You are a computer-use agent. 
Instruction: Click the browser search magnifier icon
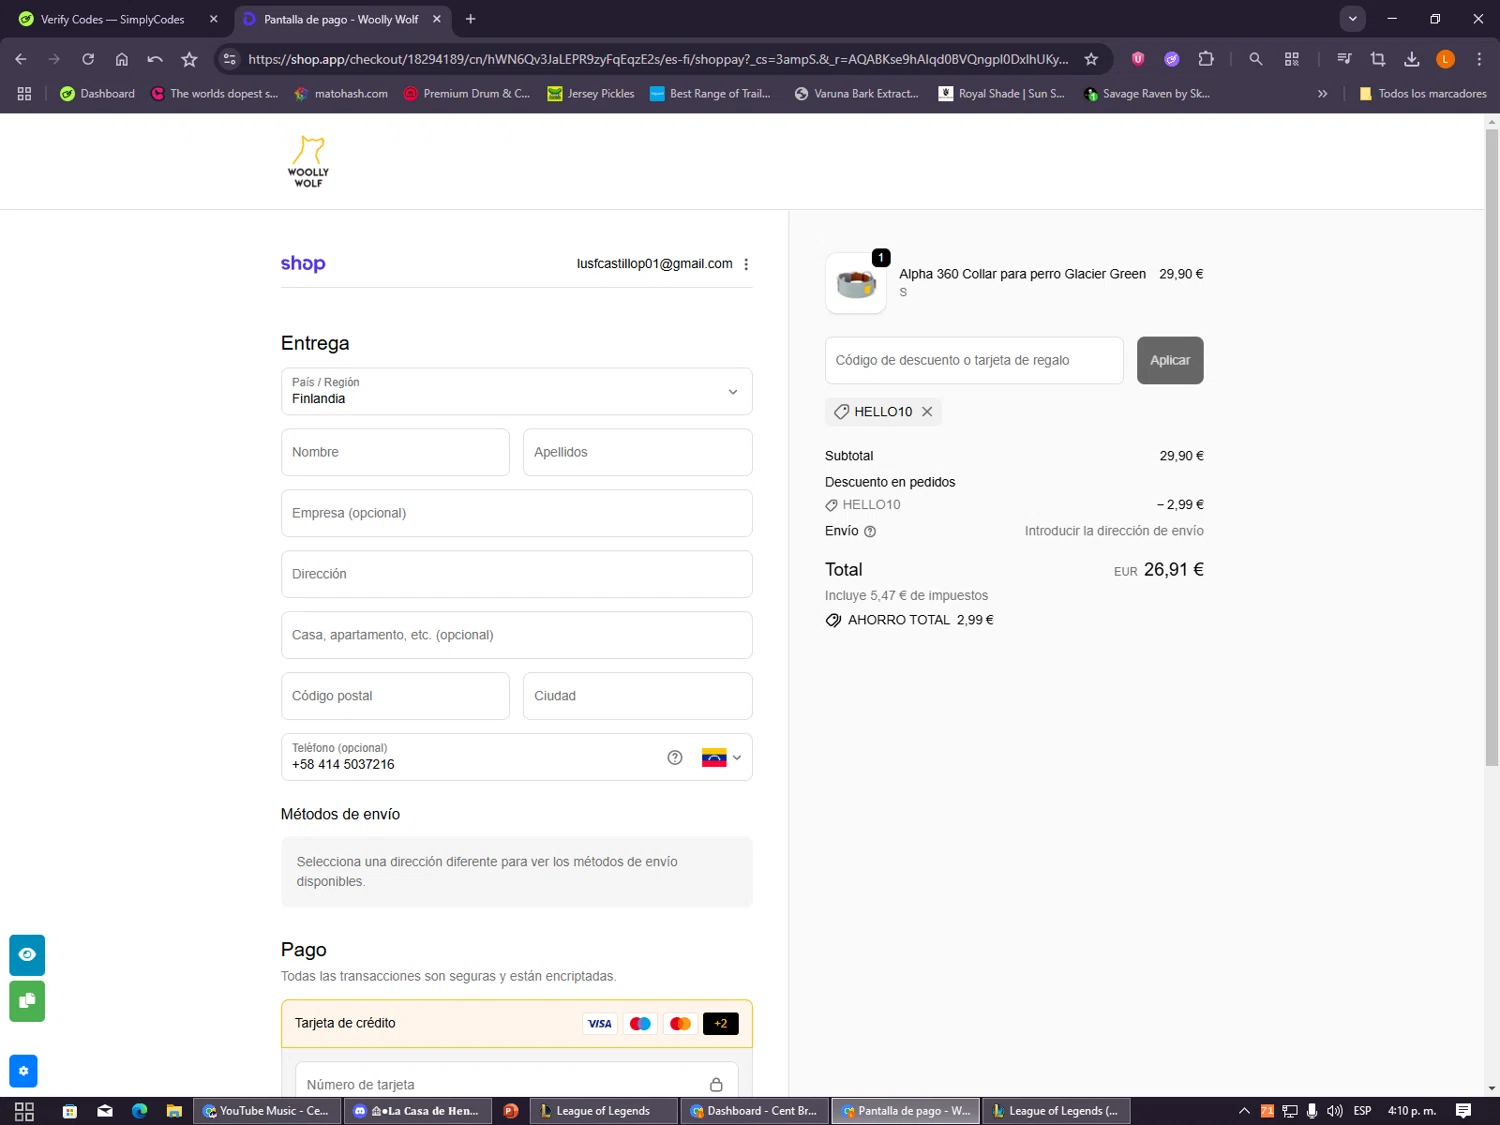click(x=1256, y=59)
